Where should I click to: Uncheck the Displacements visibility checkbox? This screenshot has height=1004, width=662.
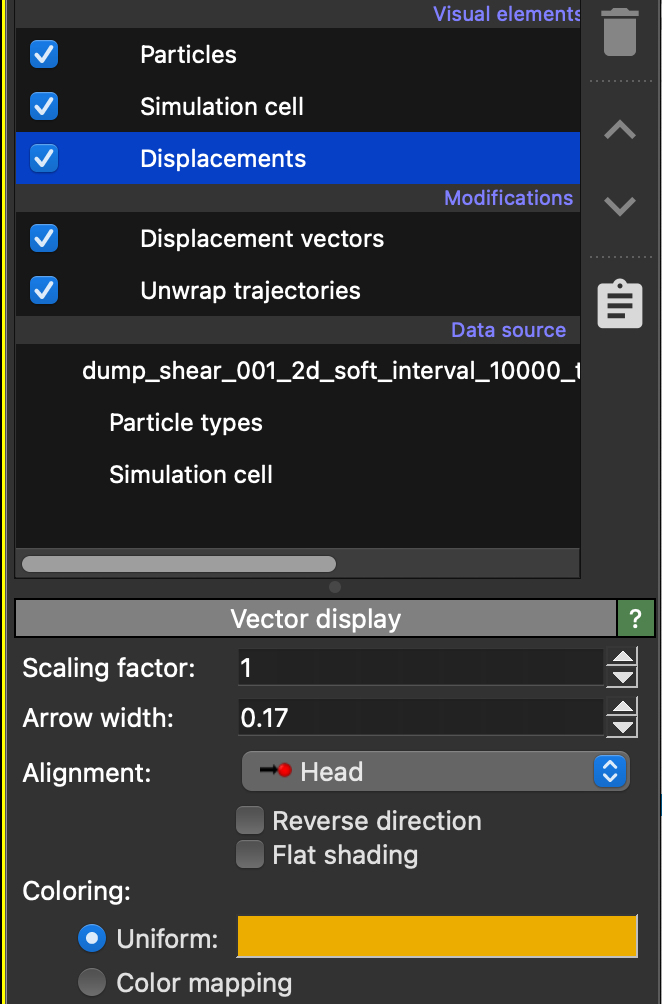(x=44, y=158)
